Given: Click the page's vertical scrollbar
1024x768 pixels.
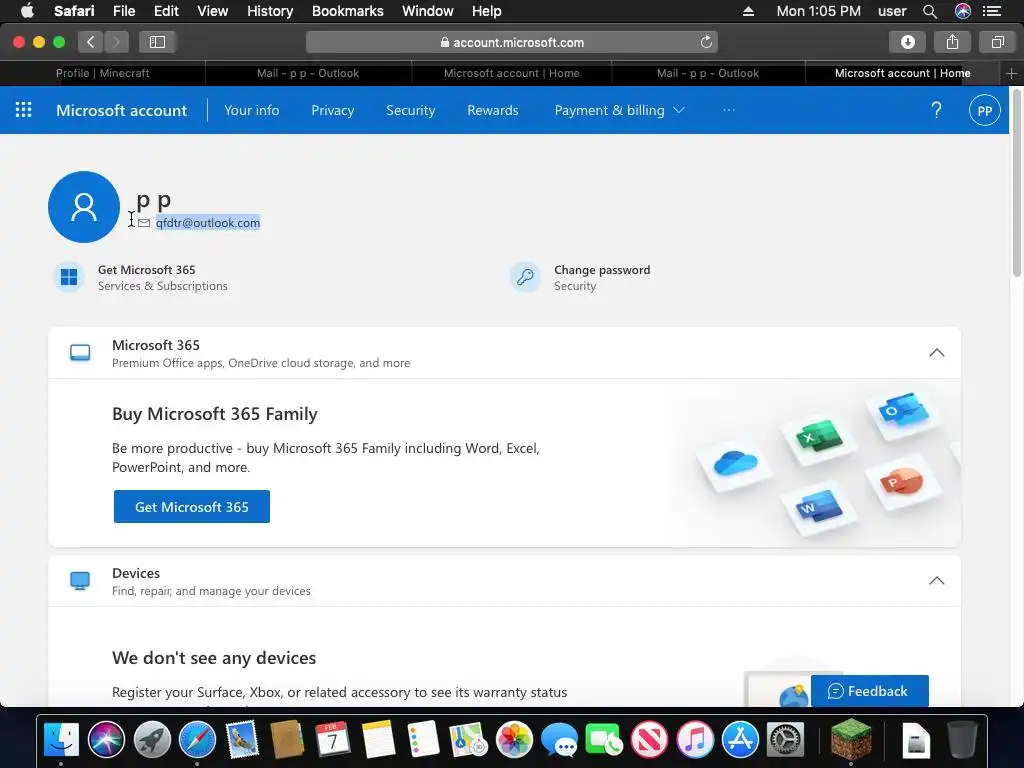Looking at the screenshot, I should [x=1016, y=185].
